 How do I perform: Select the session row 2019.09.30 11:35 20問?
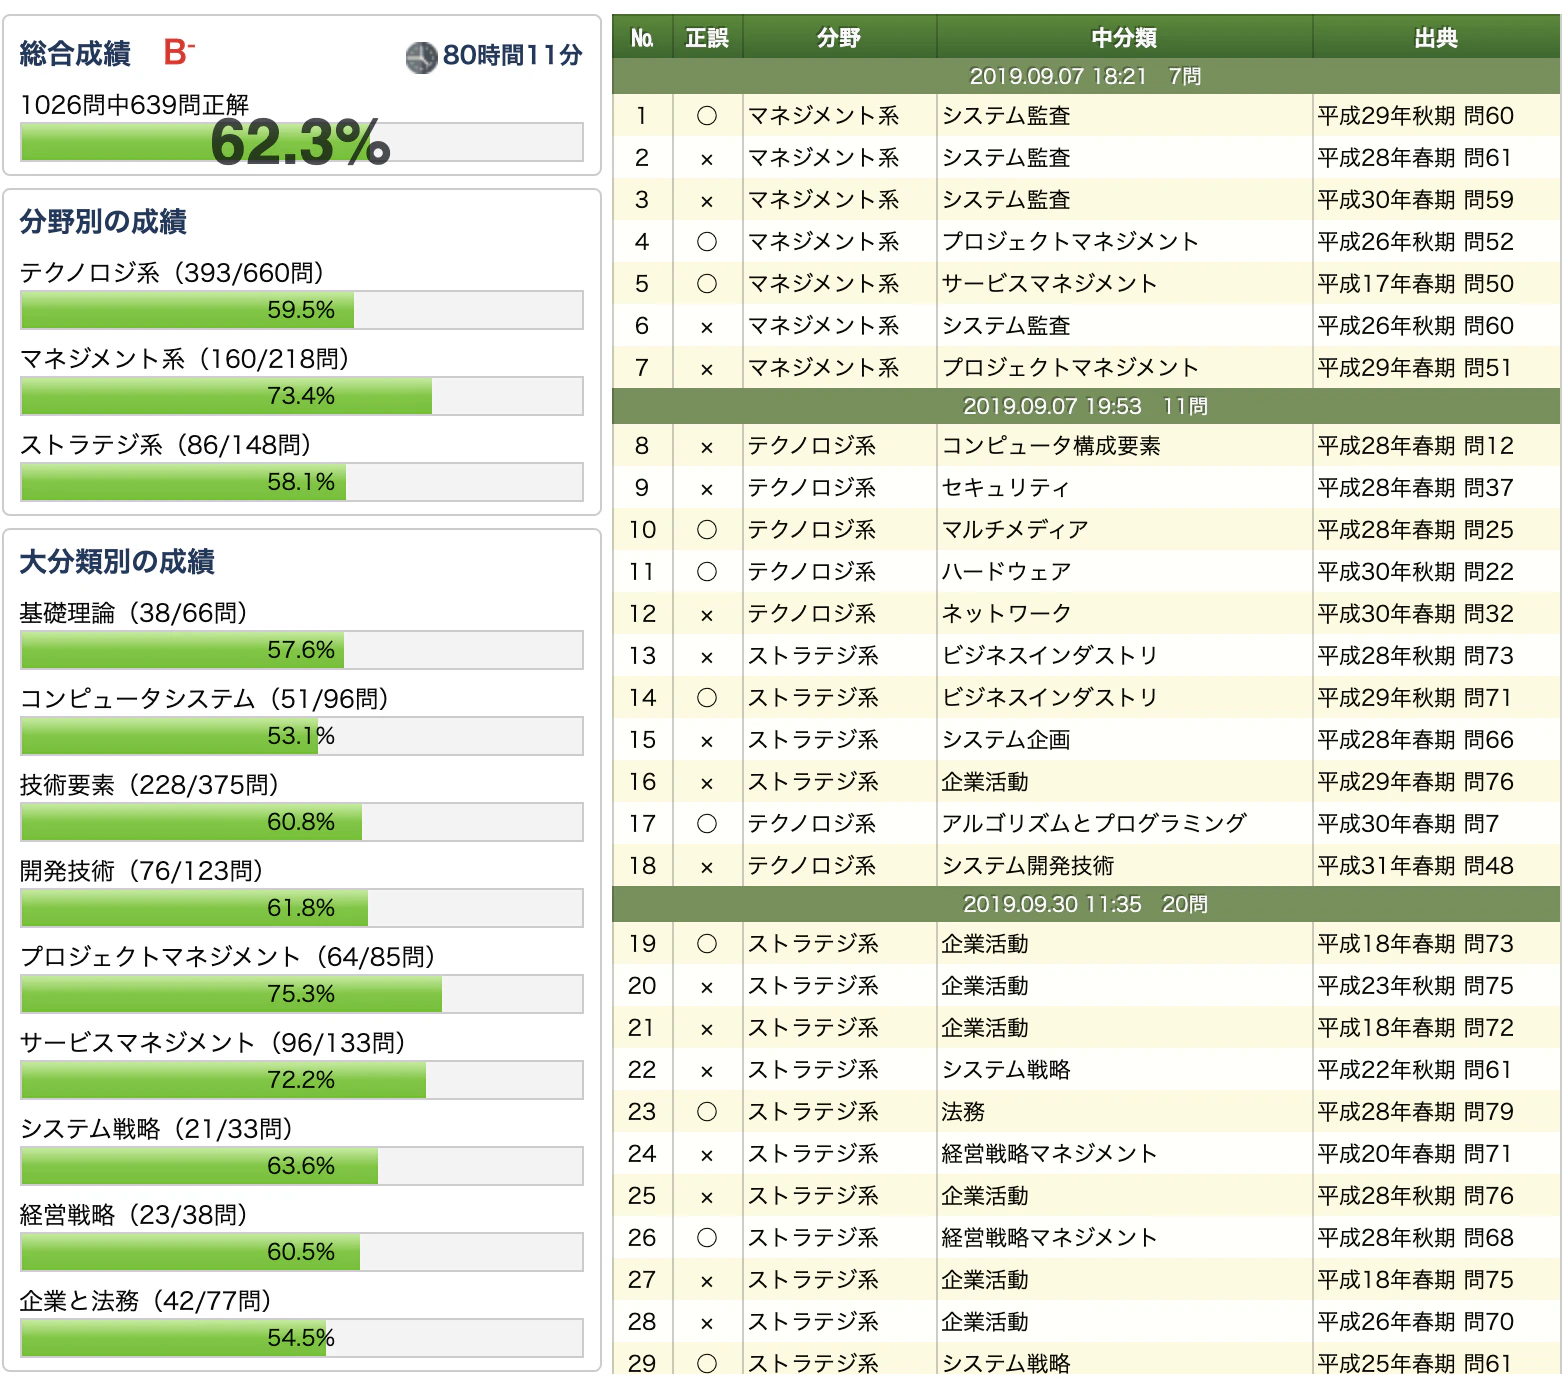point(1086,904)
